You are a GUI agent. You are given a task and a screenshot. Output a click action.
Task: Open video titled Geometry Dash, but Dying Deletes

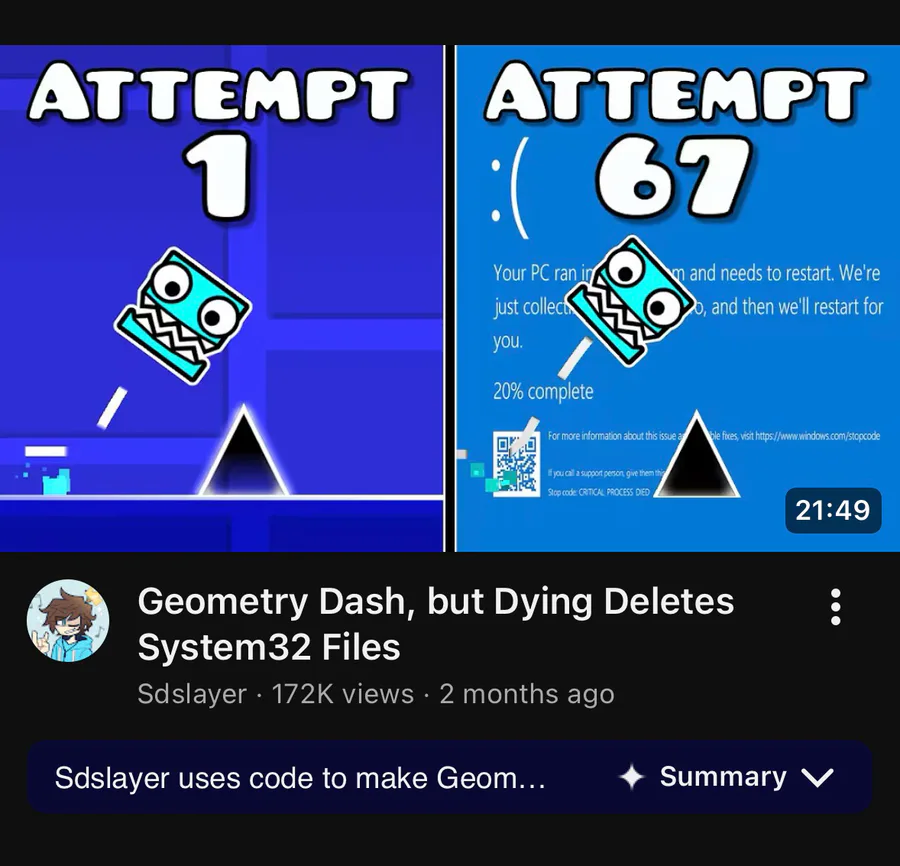436,624
